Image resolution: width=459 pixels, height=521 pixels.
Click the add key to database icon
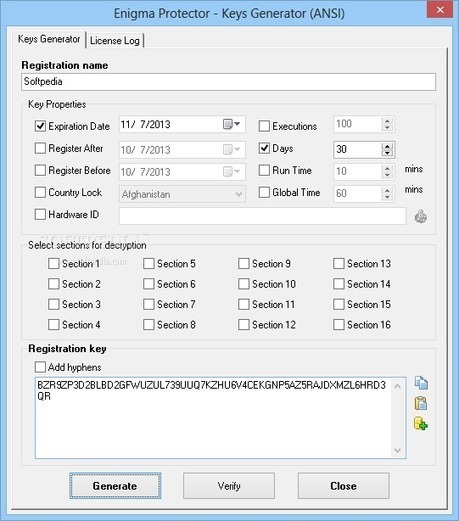(x=421, y=424)
